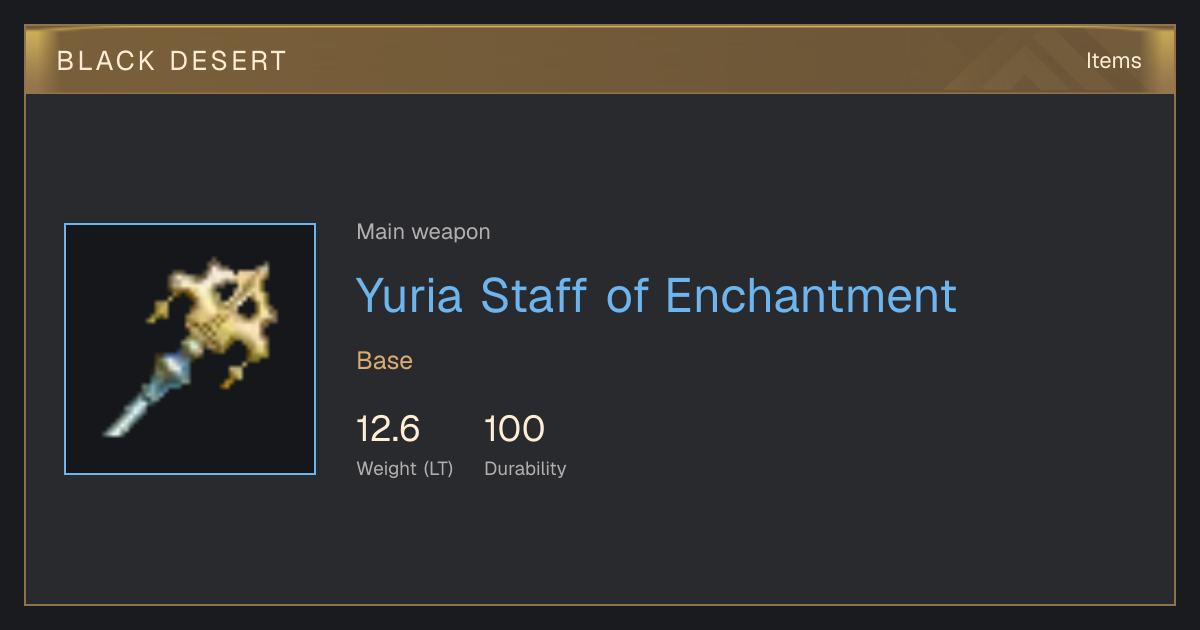Click the blue border of item frame
The height and width of the screenshot is (630, 1200).
tap(65, 349)
